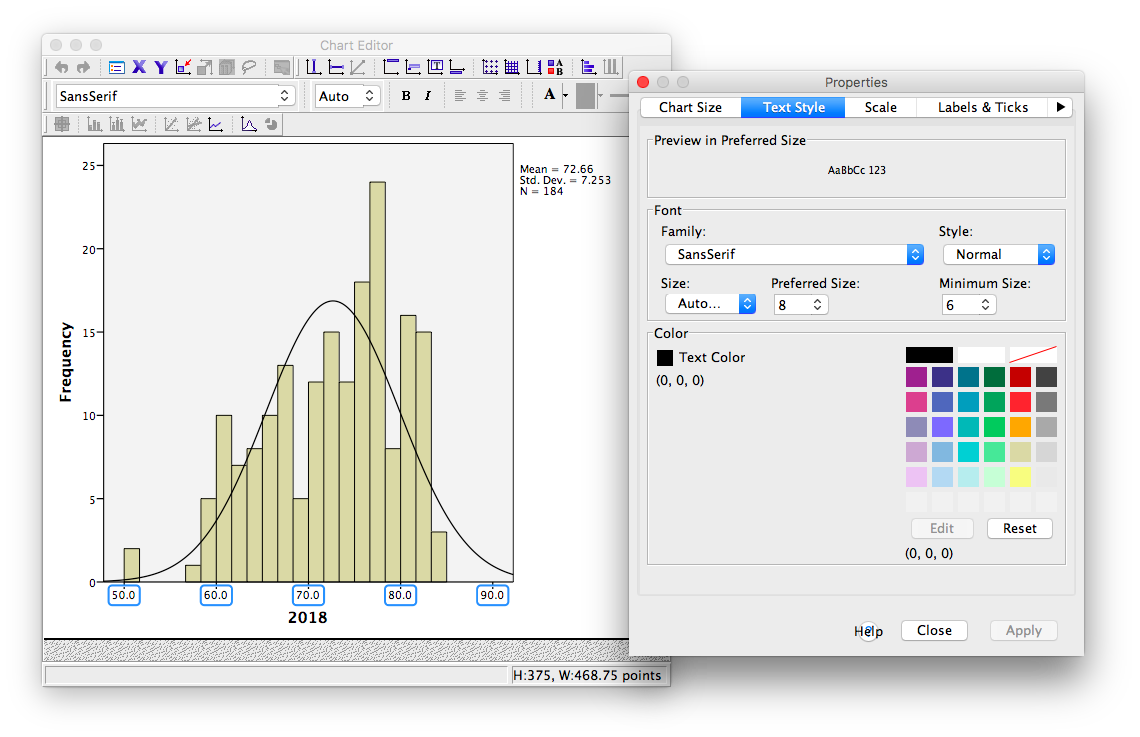Click the pie slice explode icon
The width and height of the screenshot is (1140, 737).
[x=271, y=124]
